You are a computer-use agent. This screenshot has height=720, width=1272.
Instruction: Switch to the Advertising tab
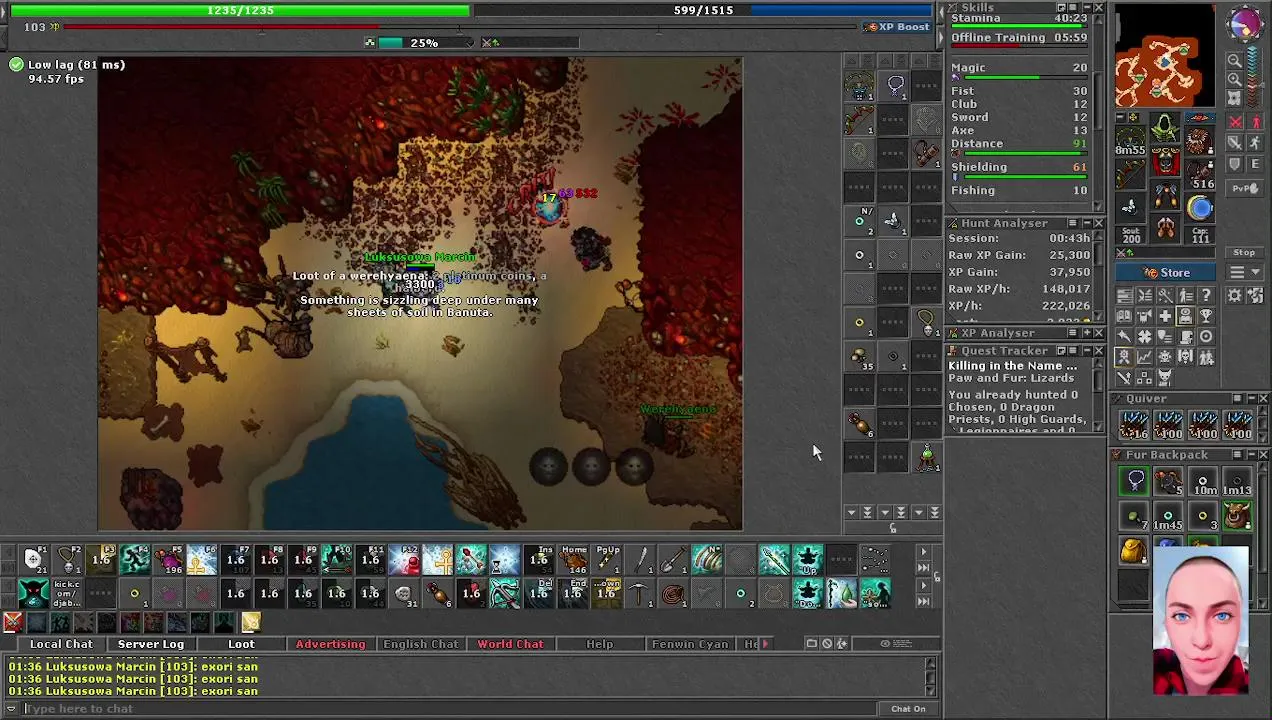(x=330, y=644)
